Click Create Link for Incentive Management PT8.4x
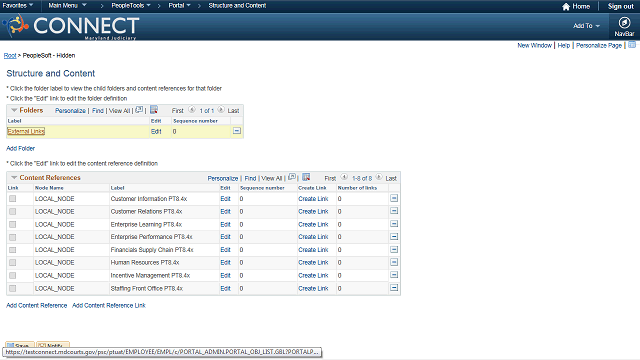This screenshot has height=360, width=640. click(313, 276)
